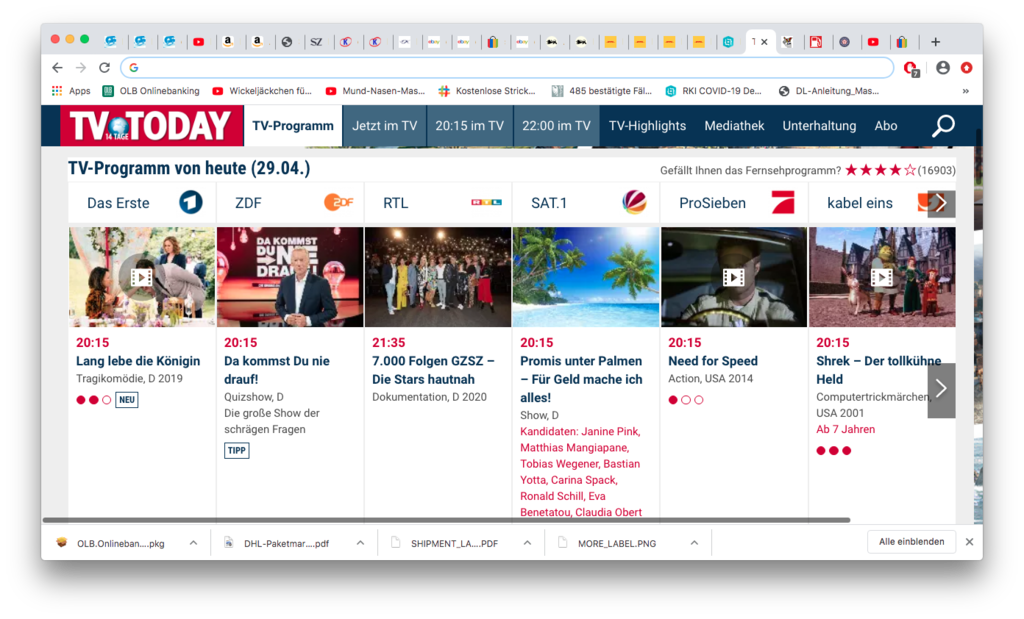Click the Das Erste channel logo
Image resolution: width=1024 pixels, height=619 pixels.
191,202
